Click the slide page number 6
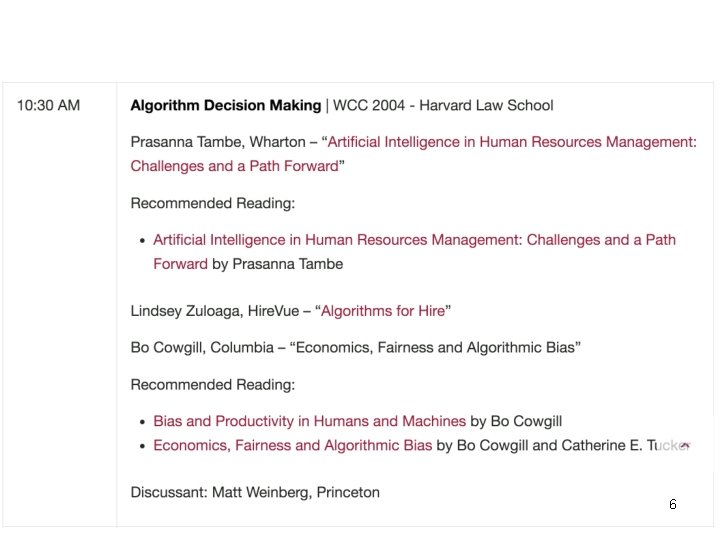Image resolution: width=720 pixels, height=540 pixels. click(672, 505)
